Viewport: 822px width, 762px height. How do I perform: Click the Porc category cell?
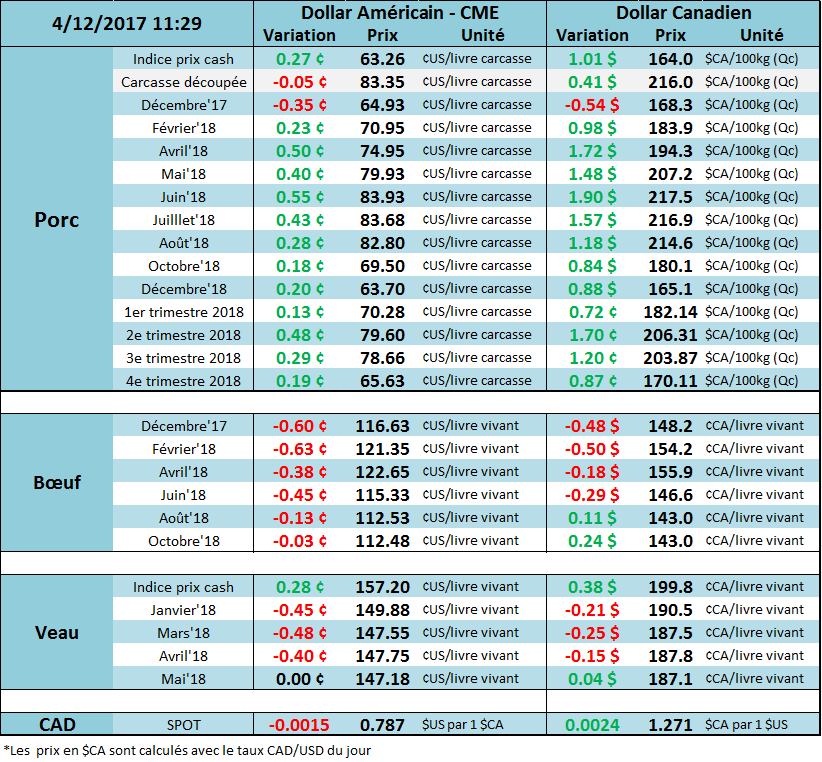tap(56, 219)
